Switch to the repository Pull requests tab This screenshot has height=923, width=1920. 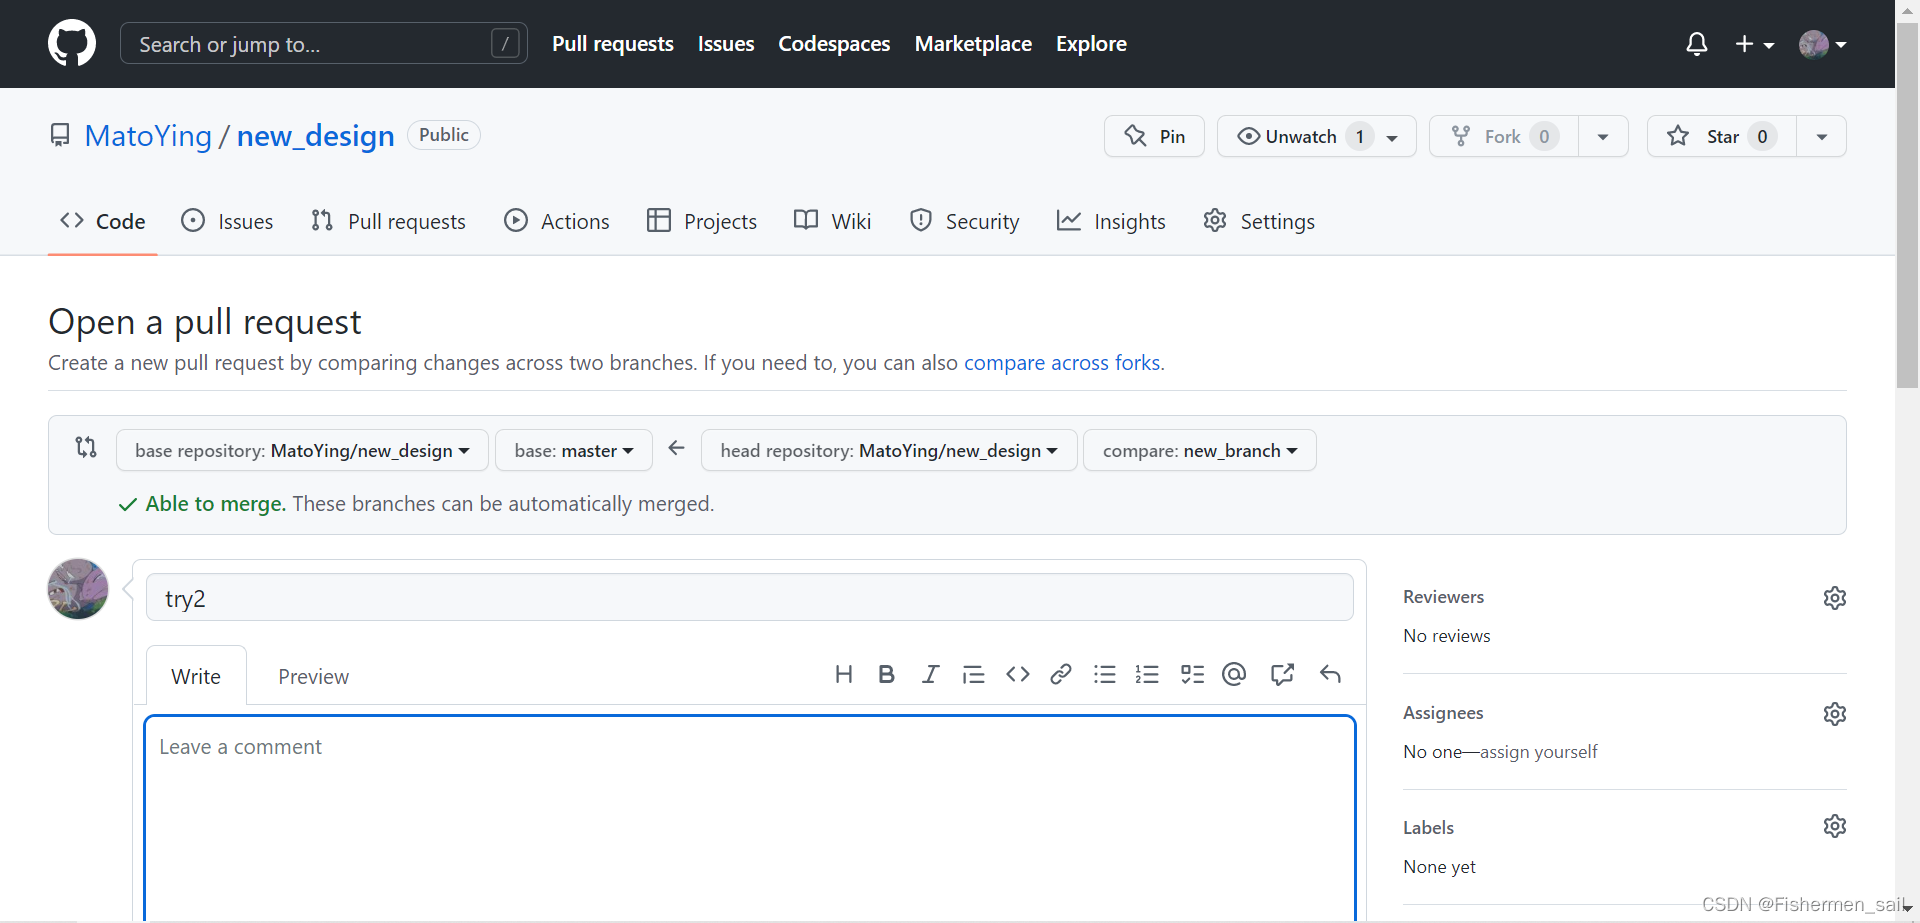tap(388, 221)
